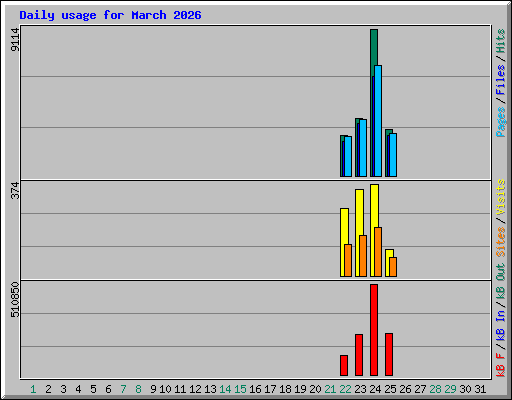Click green weekend day 28 on the x-axis
This screenshot has height=400, width=512.
tap(435, 389)
